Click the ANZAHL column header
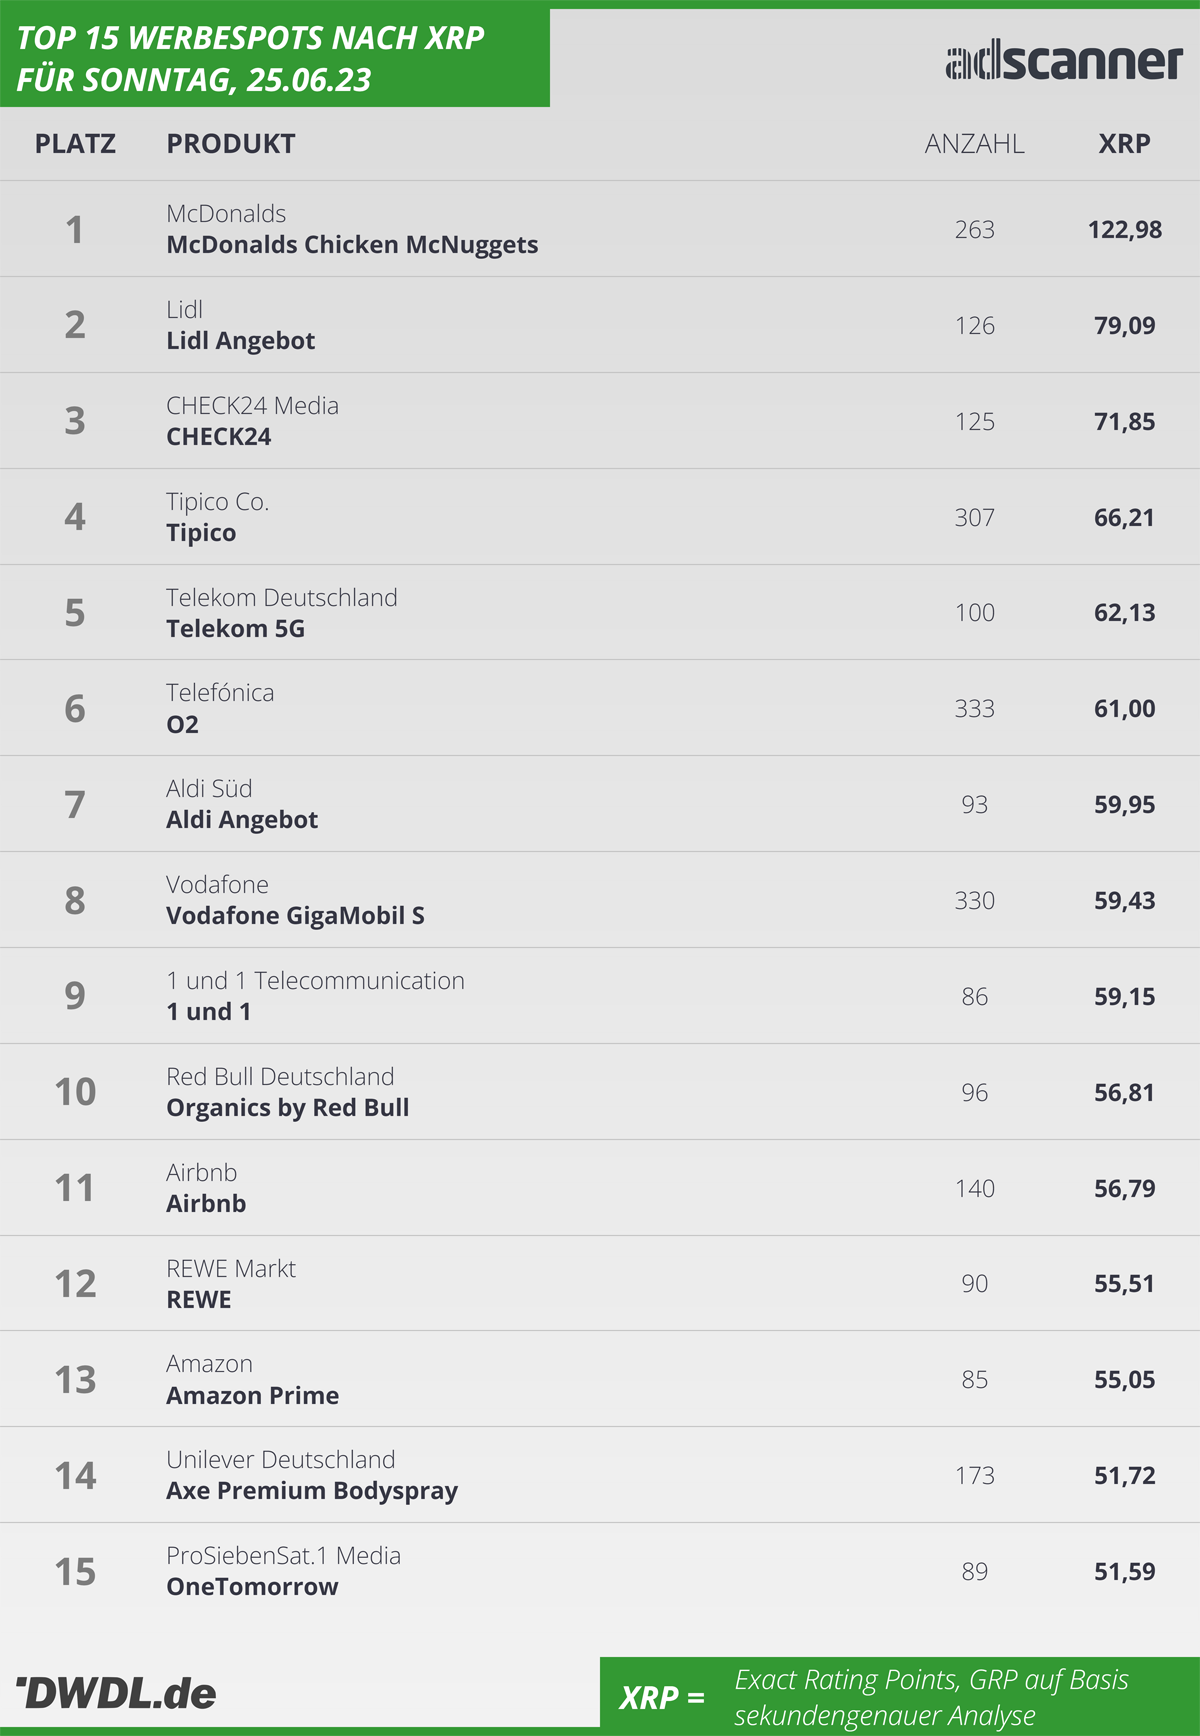Image resolution: width=1200 pixels, height=1736 pixels. (975, 144)
